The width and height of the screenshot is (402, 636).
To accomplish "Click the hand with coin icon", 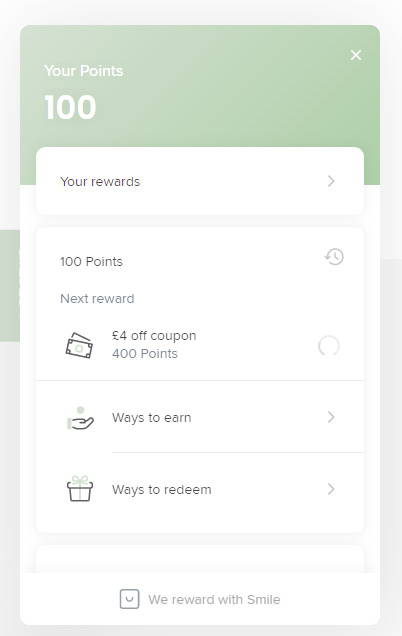I will click(80, 418).
